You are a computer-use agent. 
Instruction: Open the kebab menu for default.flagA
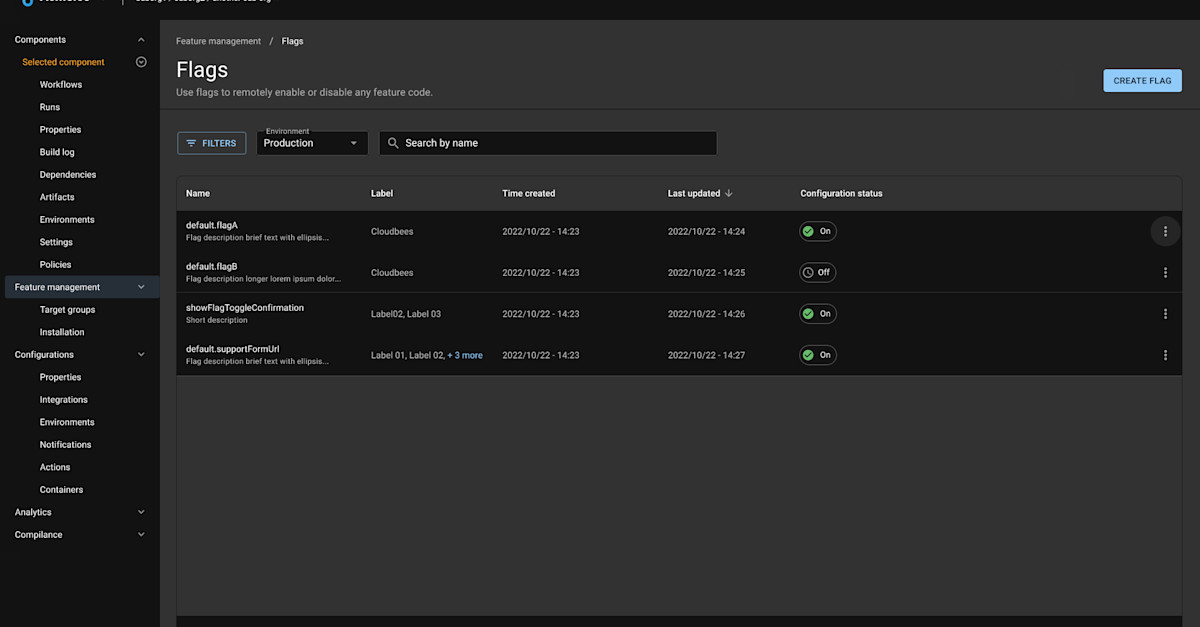click(1165, 231)
